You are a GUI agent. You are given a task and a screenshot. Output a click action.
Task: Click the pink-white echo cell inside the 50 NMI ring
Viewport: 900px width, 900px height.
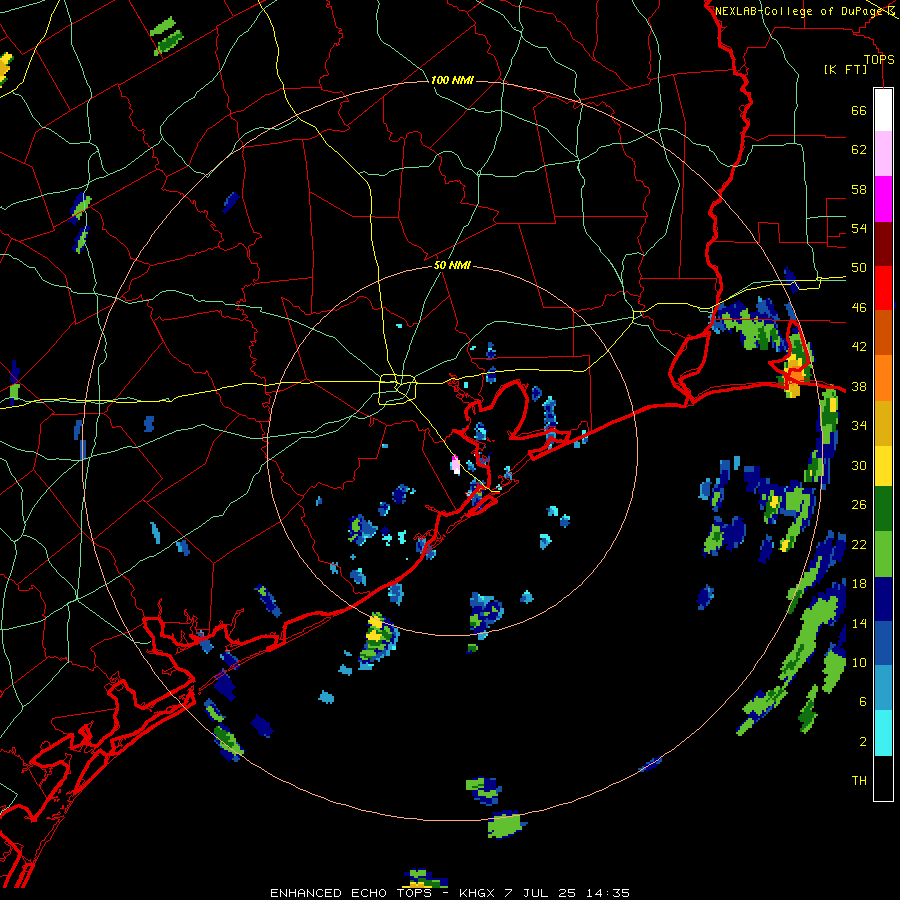[x=456, y=464]
